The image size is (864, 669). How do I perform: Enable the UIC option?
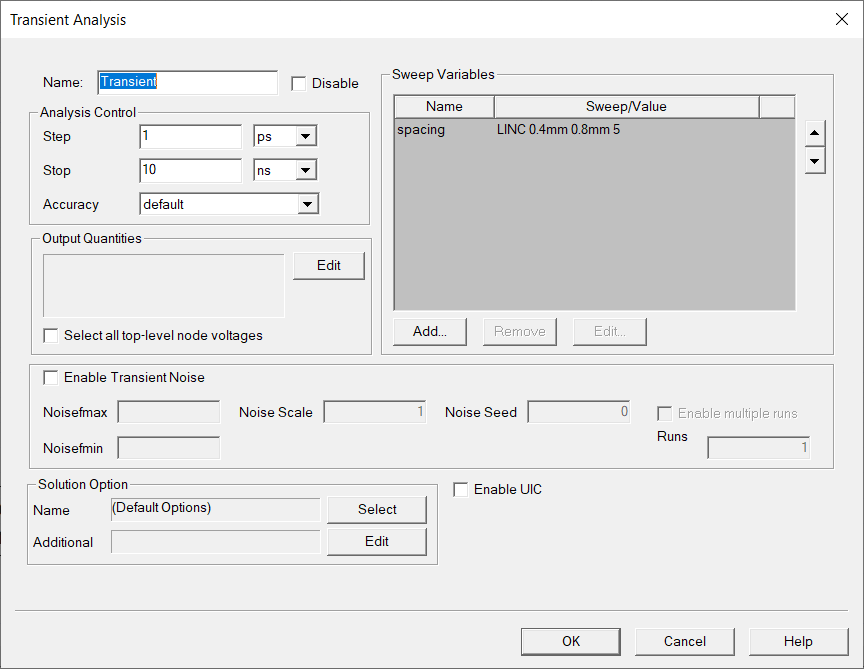point(460,489)
